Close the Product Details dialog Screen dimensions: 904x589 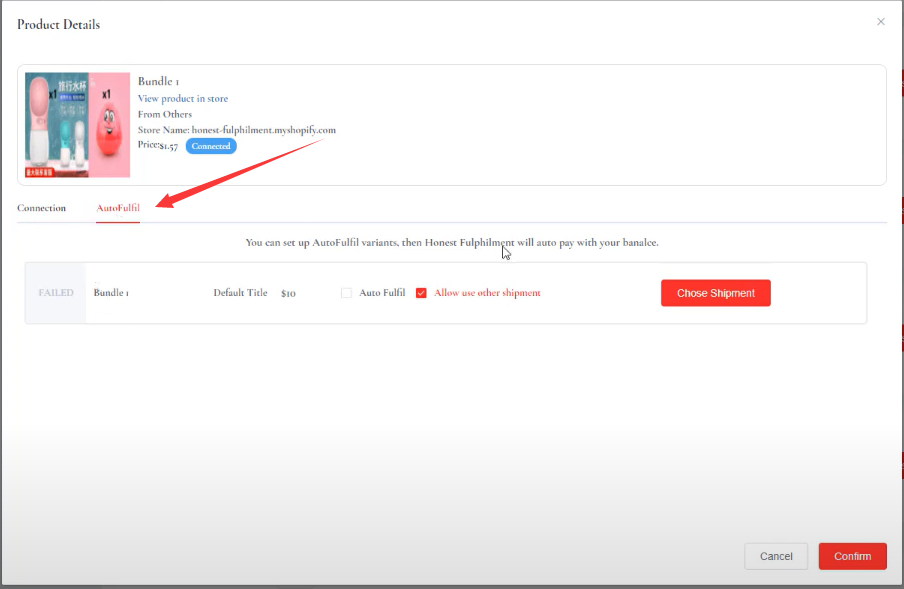click(x=880, y=21)
